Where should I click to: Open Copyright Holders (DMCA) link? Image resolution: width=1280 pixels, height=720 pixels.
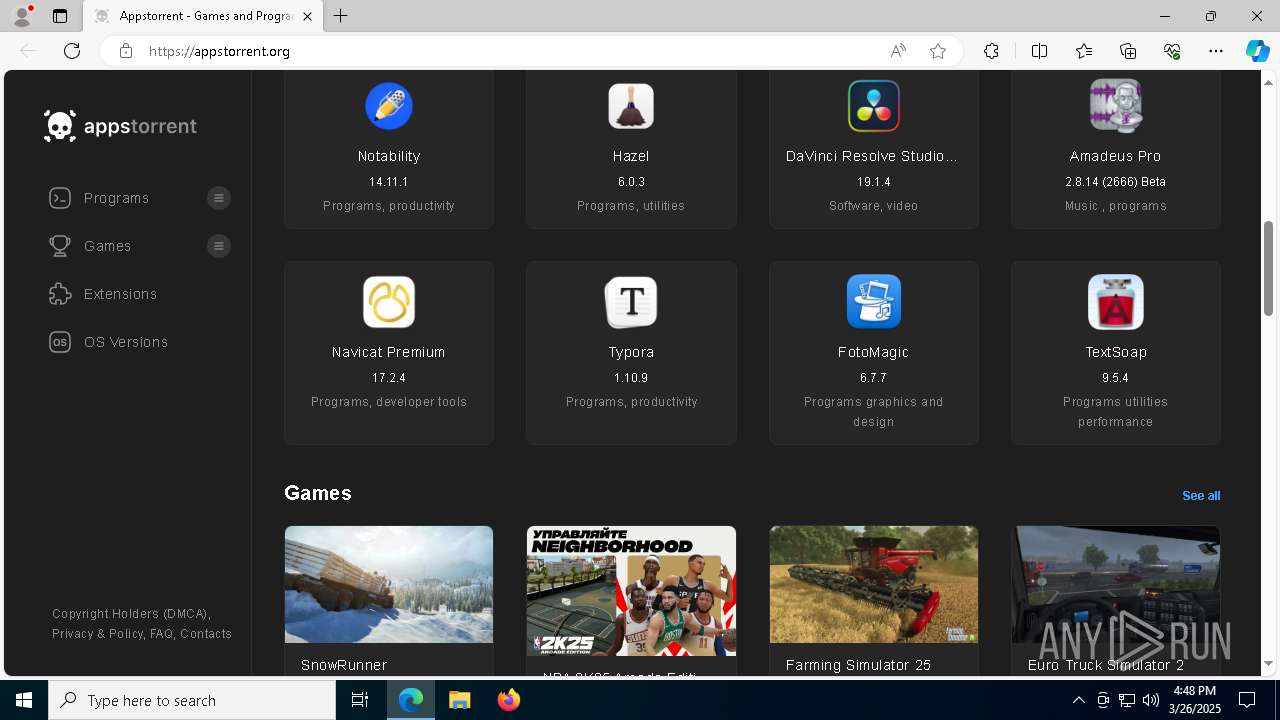click(x=130, y=614)
